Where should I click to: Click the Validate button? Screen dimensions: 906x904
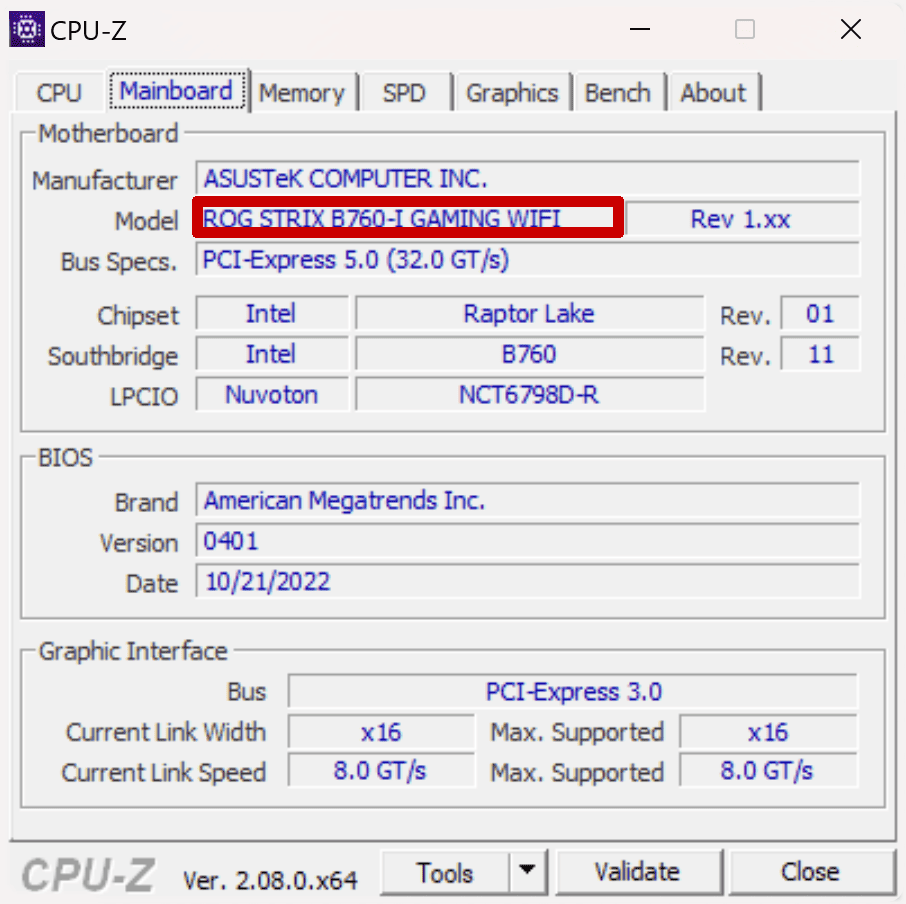point(638,872)
